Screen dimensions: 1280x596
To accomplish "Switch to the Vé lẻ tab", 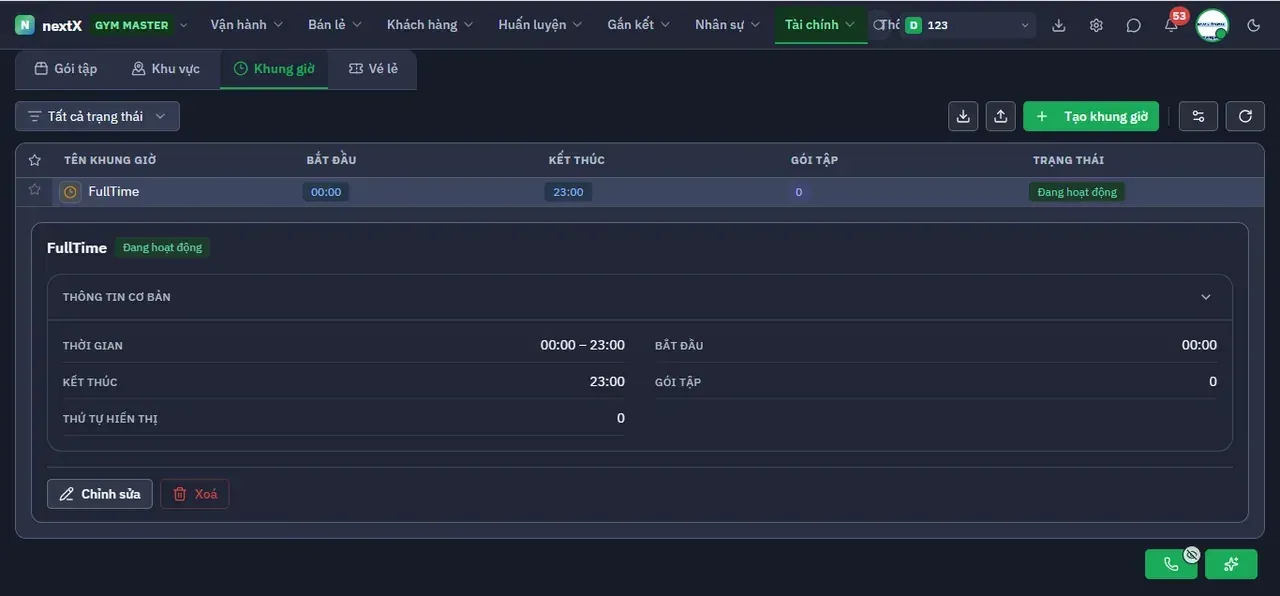I will coord(373,69).
